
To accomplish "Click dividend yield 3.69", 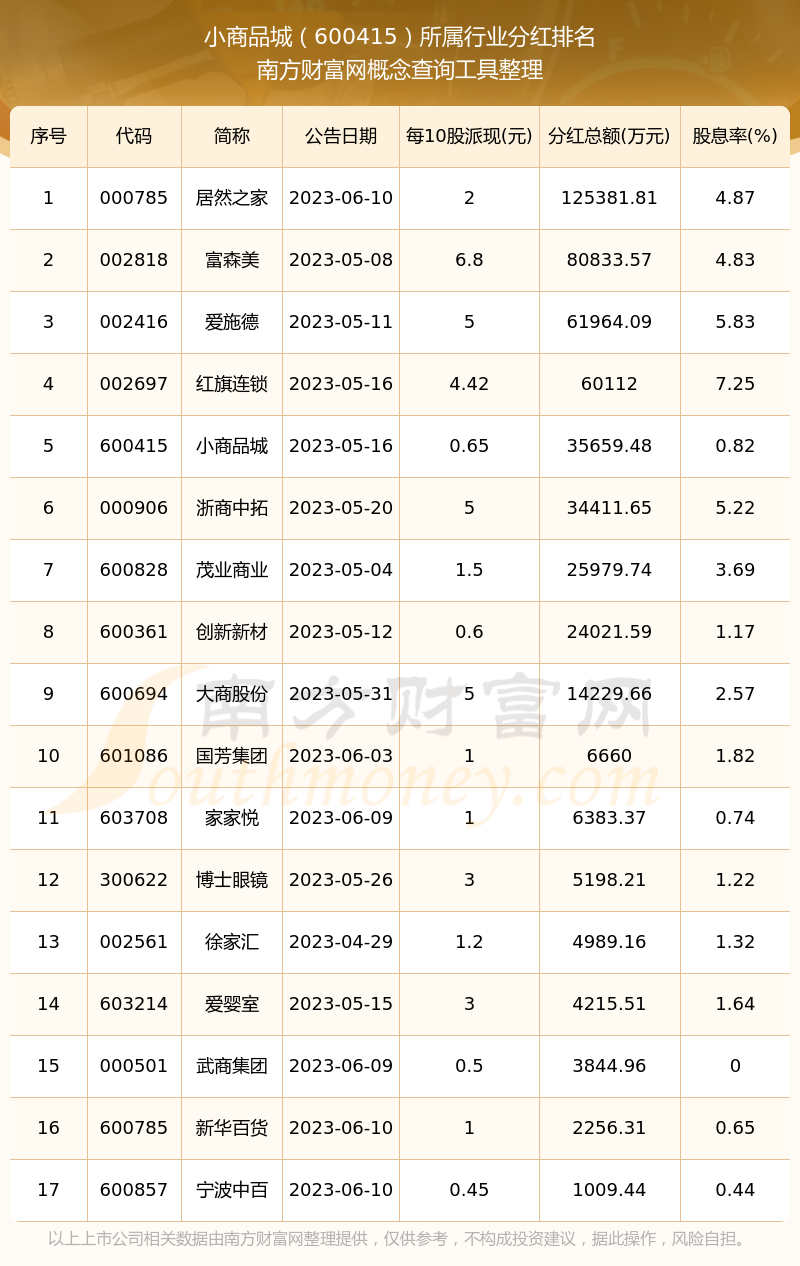I will pos(735,570).
